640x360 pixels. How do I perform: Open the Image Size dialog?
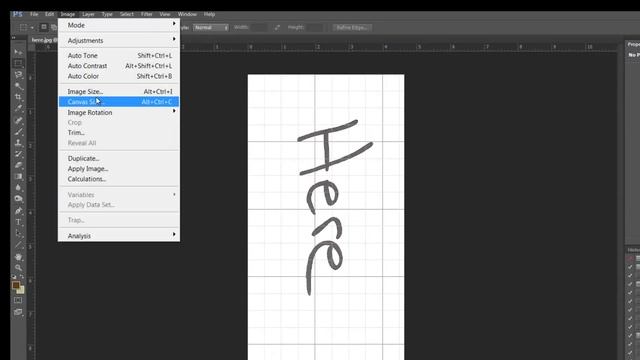119,91
